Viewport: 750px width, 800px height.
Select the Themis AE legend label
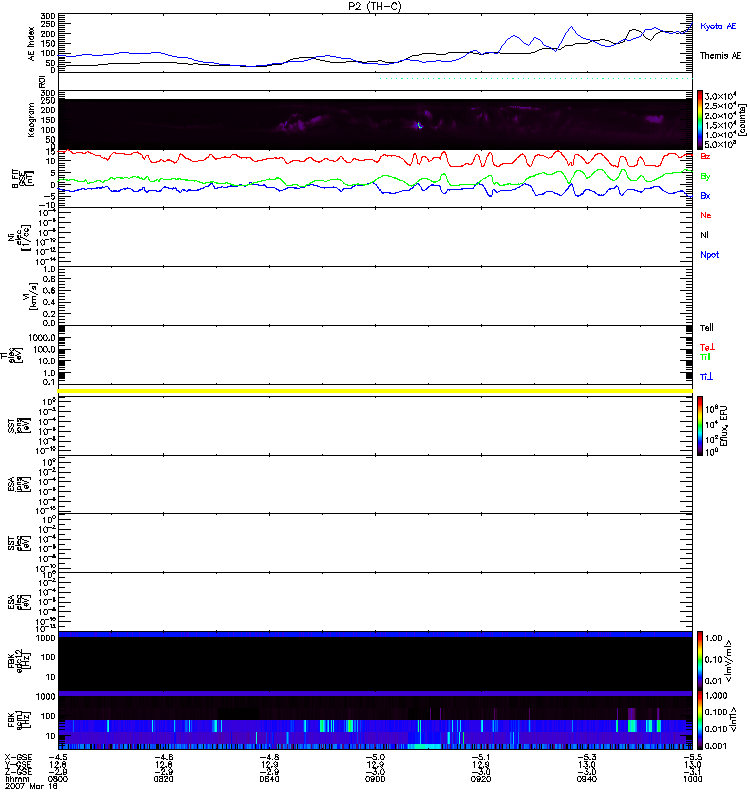click(x=718, y=57)
